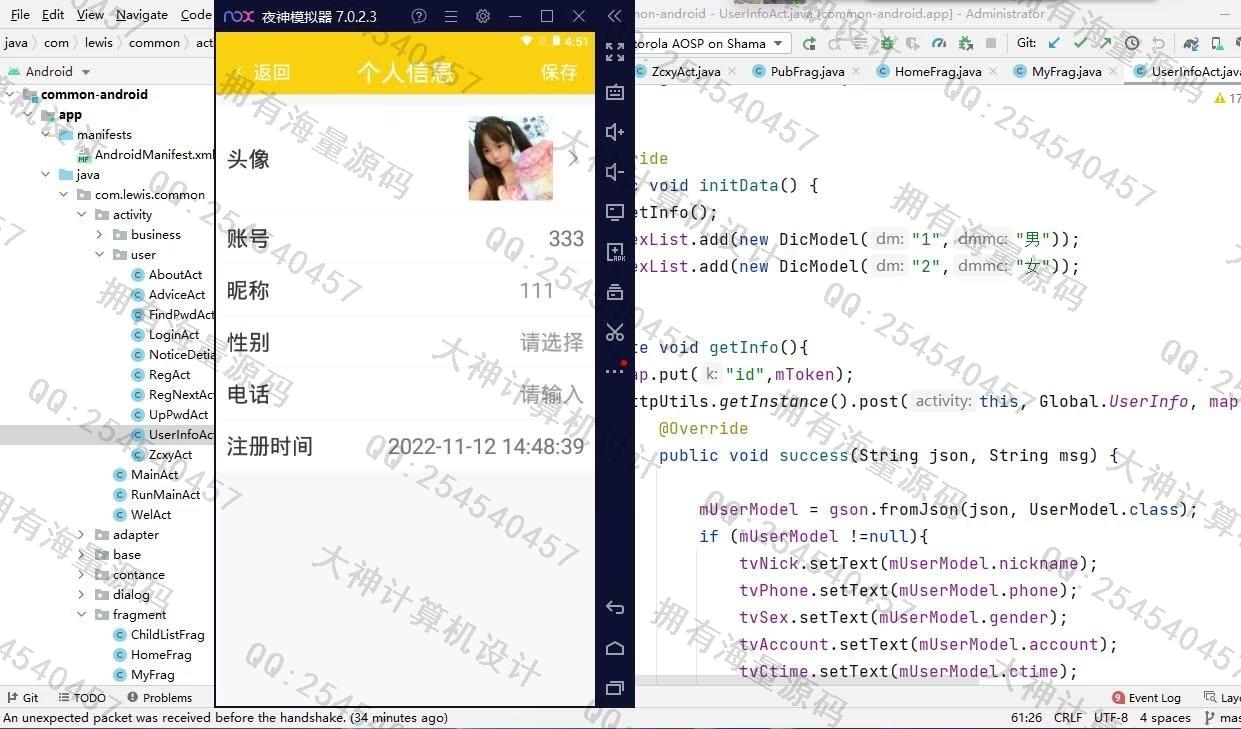Open the Nox hamburger menu
Screen dimensions: 1241x729
coord(451,16)
